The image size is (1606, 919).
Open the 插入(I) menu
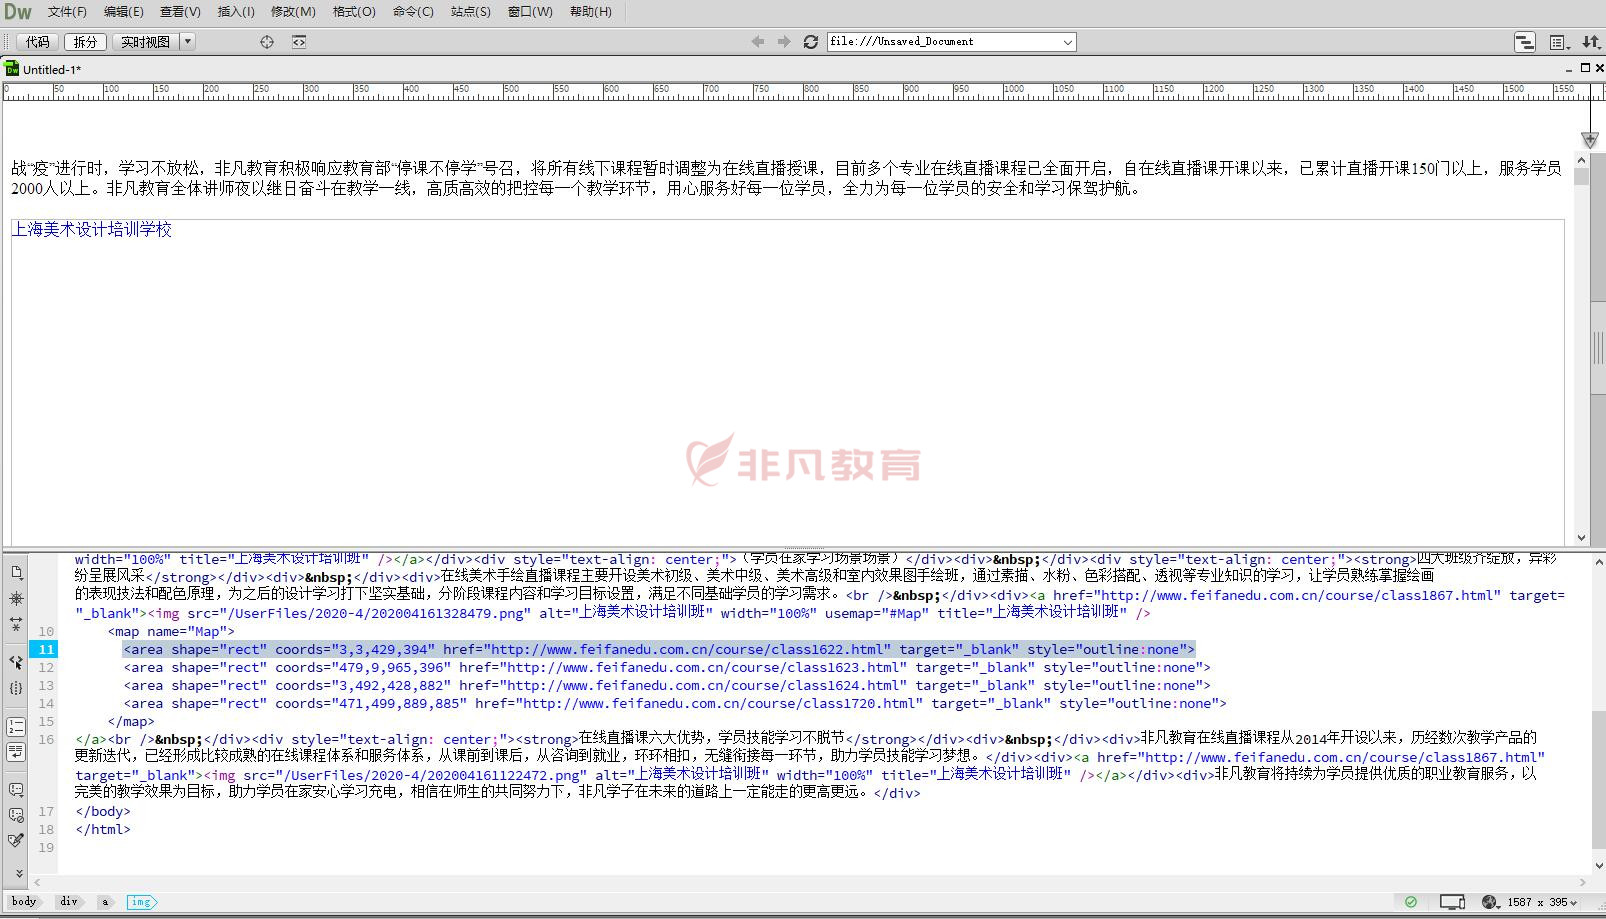[236, 12]
